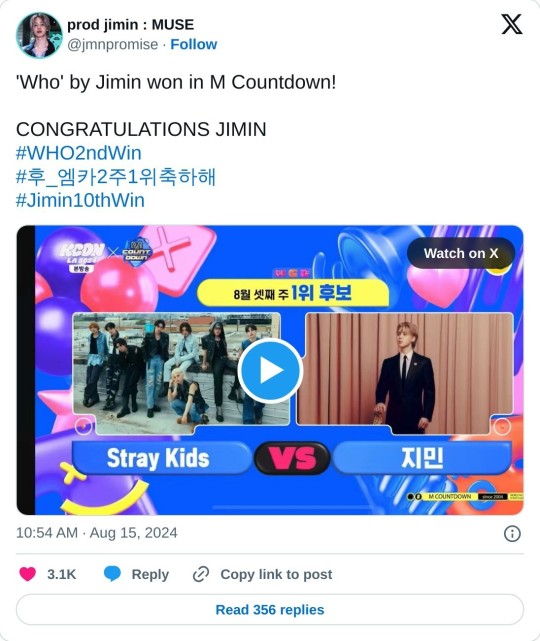Click the Reply text label
540x641 pixels.
pos(150,574)
